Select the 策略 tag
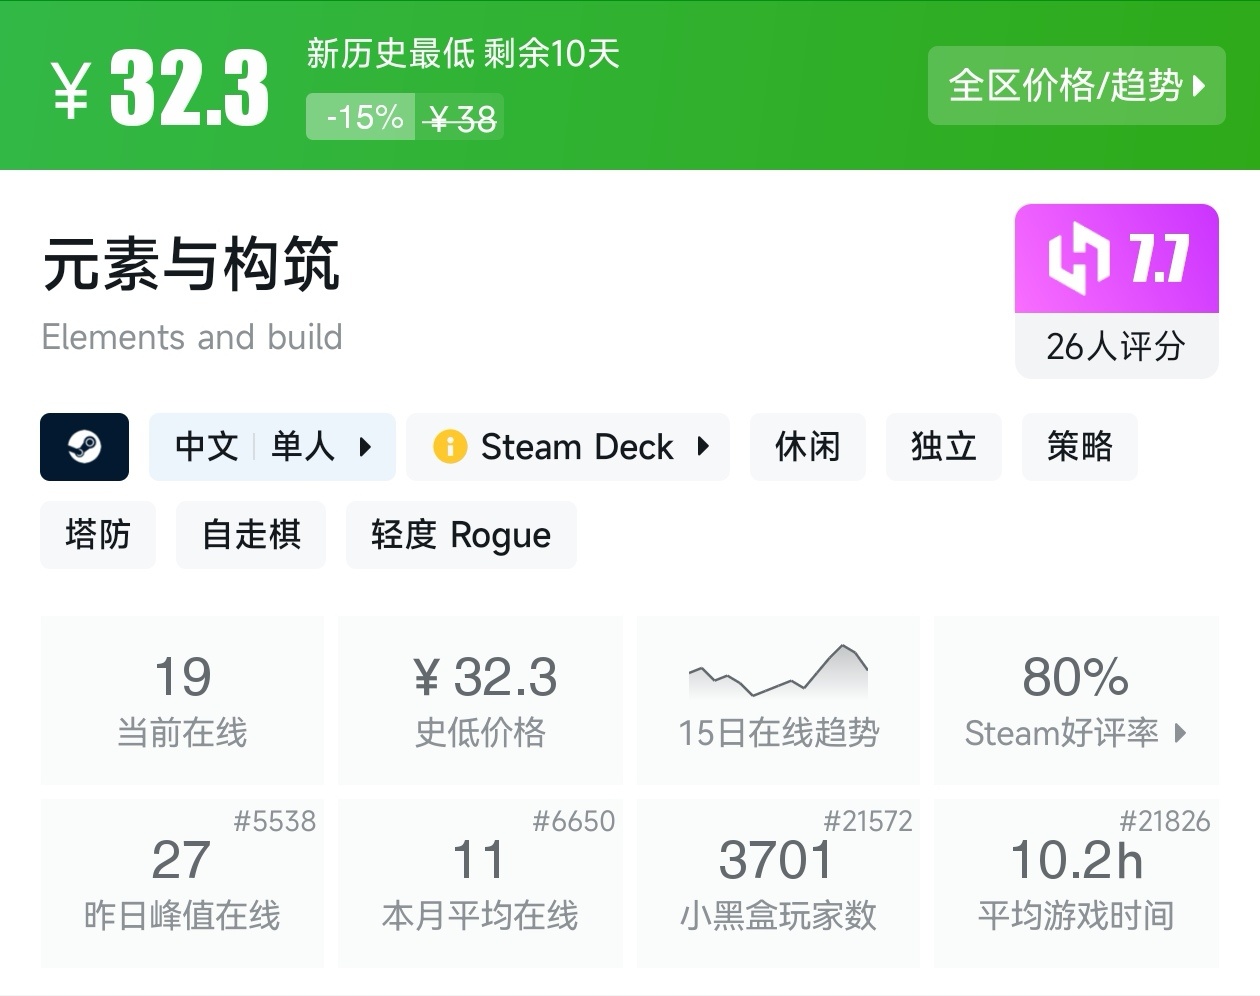The height and width of the screenshot is (996, 1260). 1079,446
